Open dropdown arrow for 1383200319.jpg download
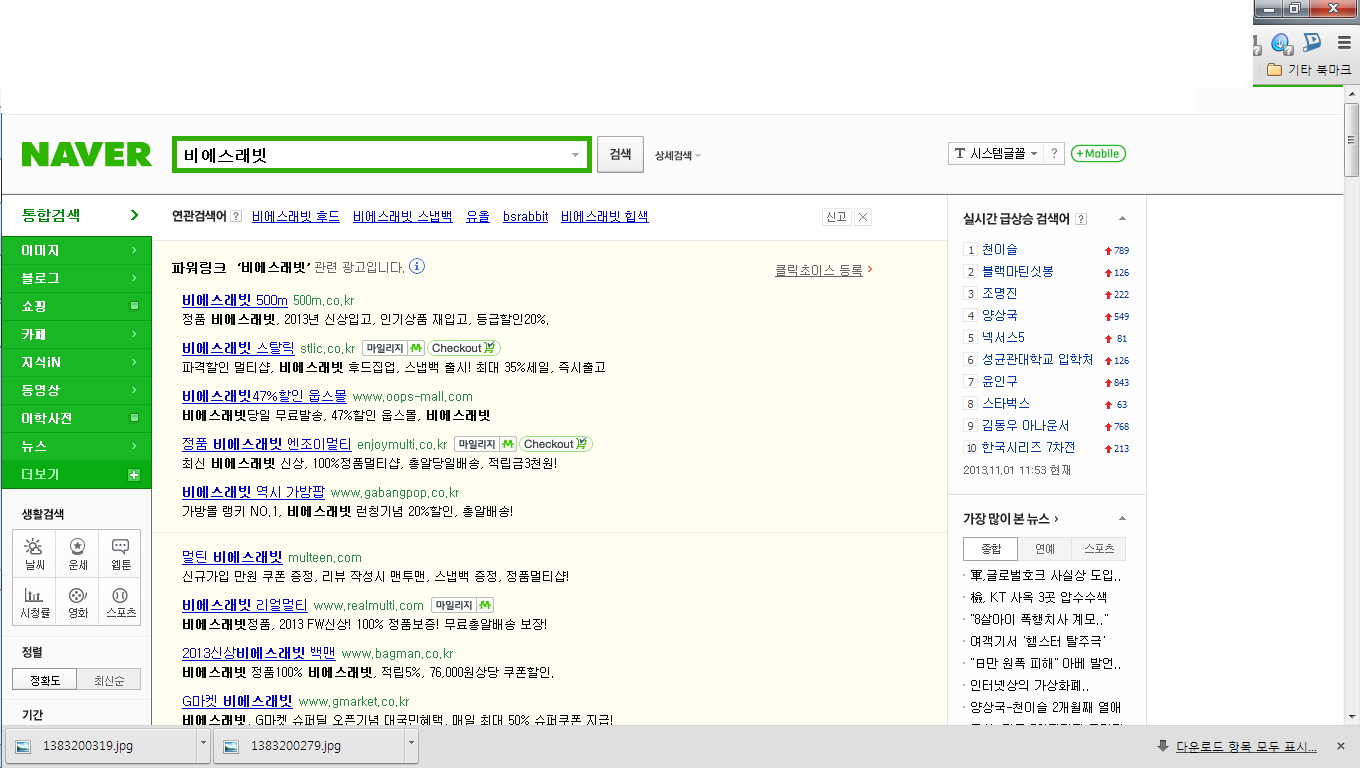The image size is (1360, 768). (x=203, y=745)
